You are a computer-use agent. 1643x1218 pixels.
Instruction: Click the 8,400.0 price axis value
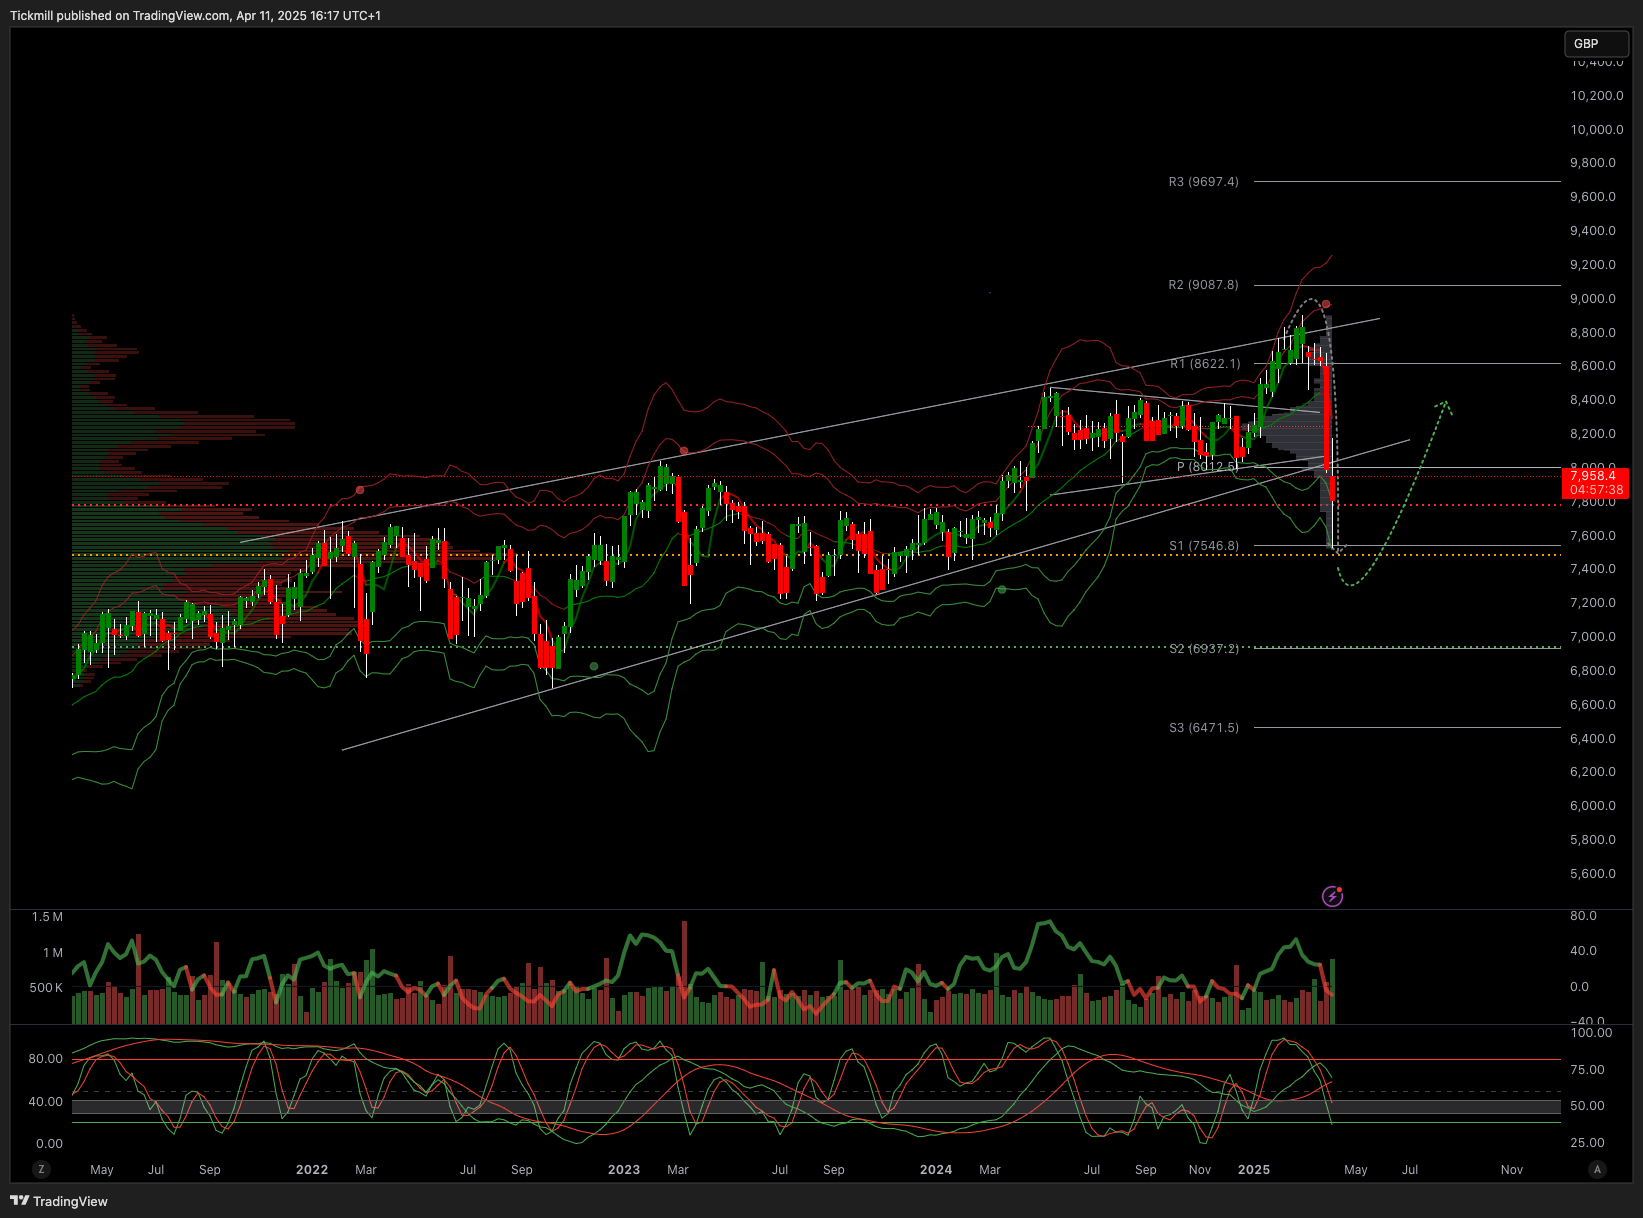(1593, 400)
